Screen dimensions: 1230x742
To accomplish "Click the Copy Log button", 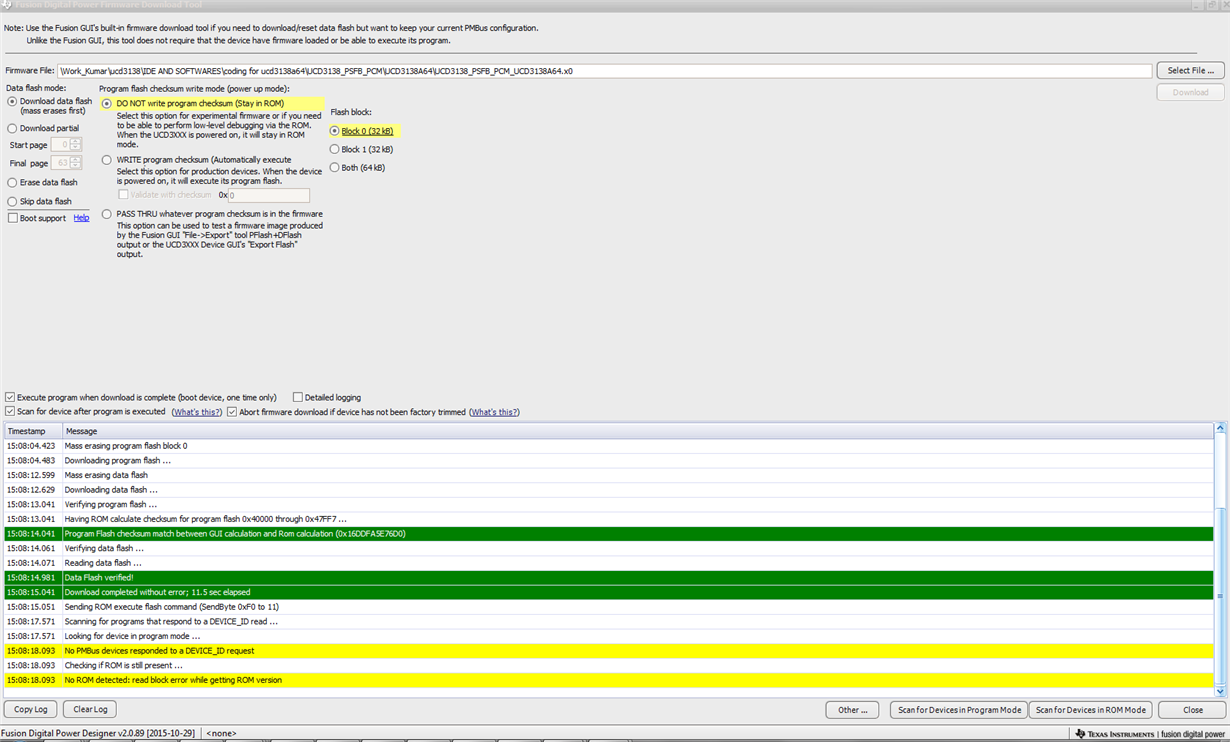I will point(31,709).
